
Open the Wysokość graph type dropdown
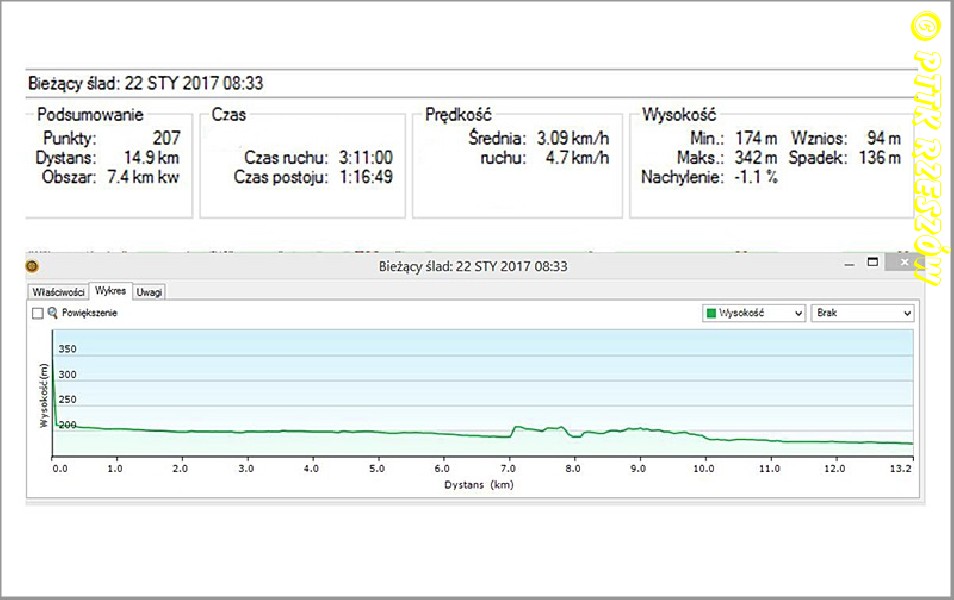pyautogui.click(x=753, y=313)
